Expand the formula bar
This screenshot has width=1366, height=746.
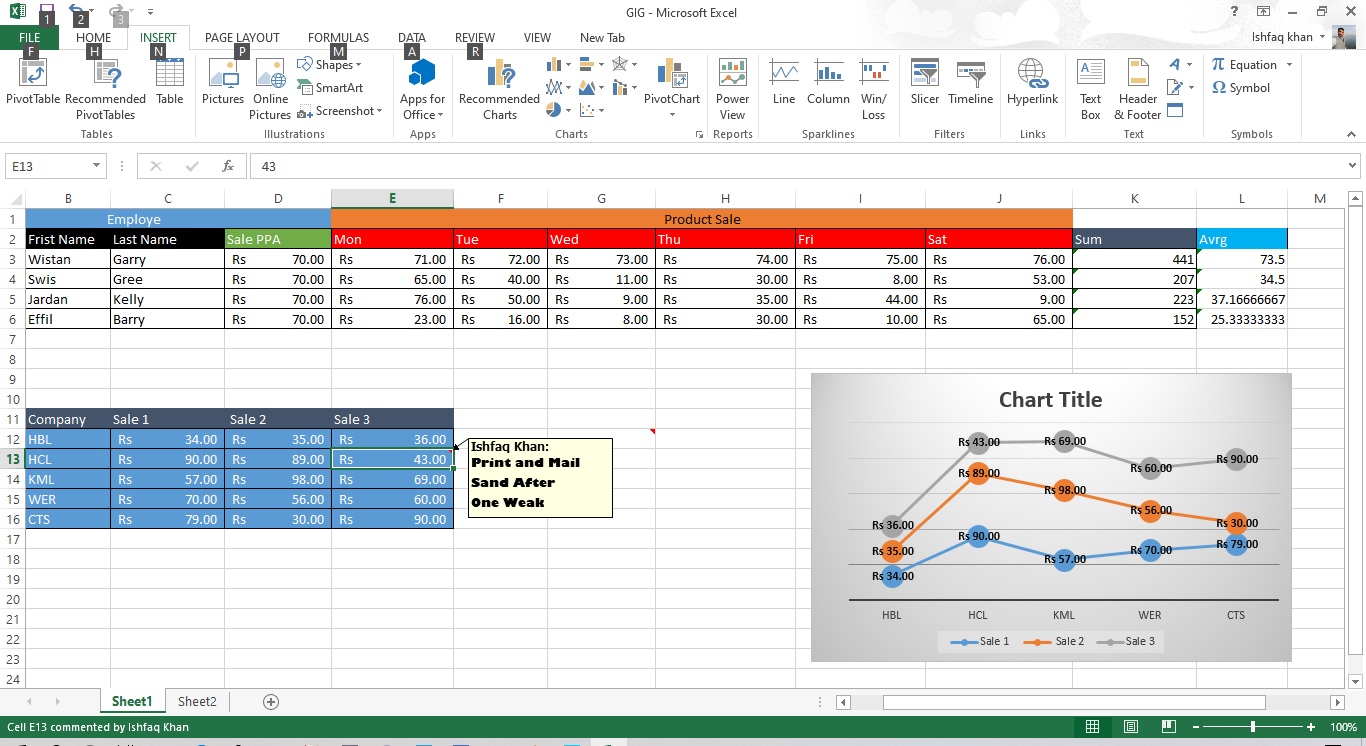click(1353, 166)
